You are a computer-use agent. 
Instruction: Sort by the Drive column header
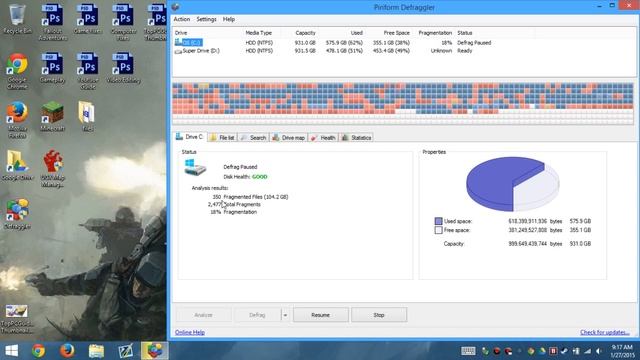pos(181,33)
